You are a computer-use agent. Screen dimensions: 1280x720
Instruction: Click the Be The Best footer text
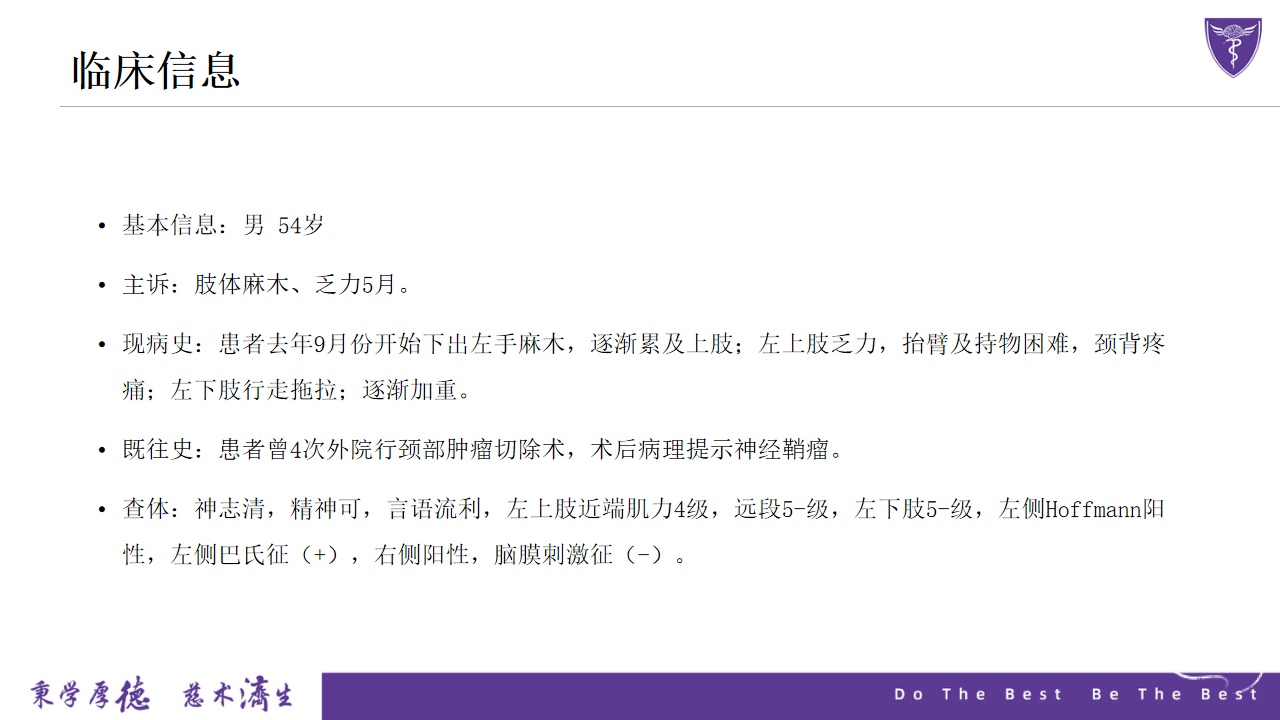[1175, 694]
